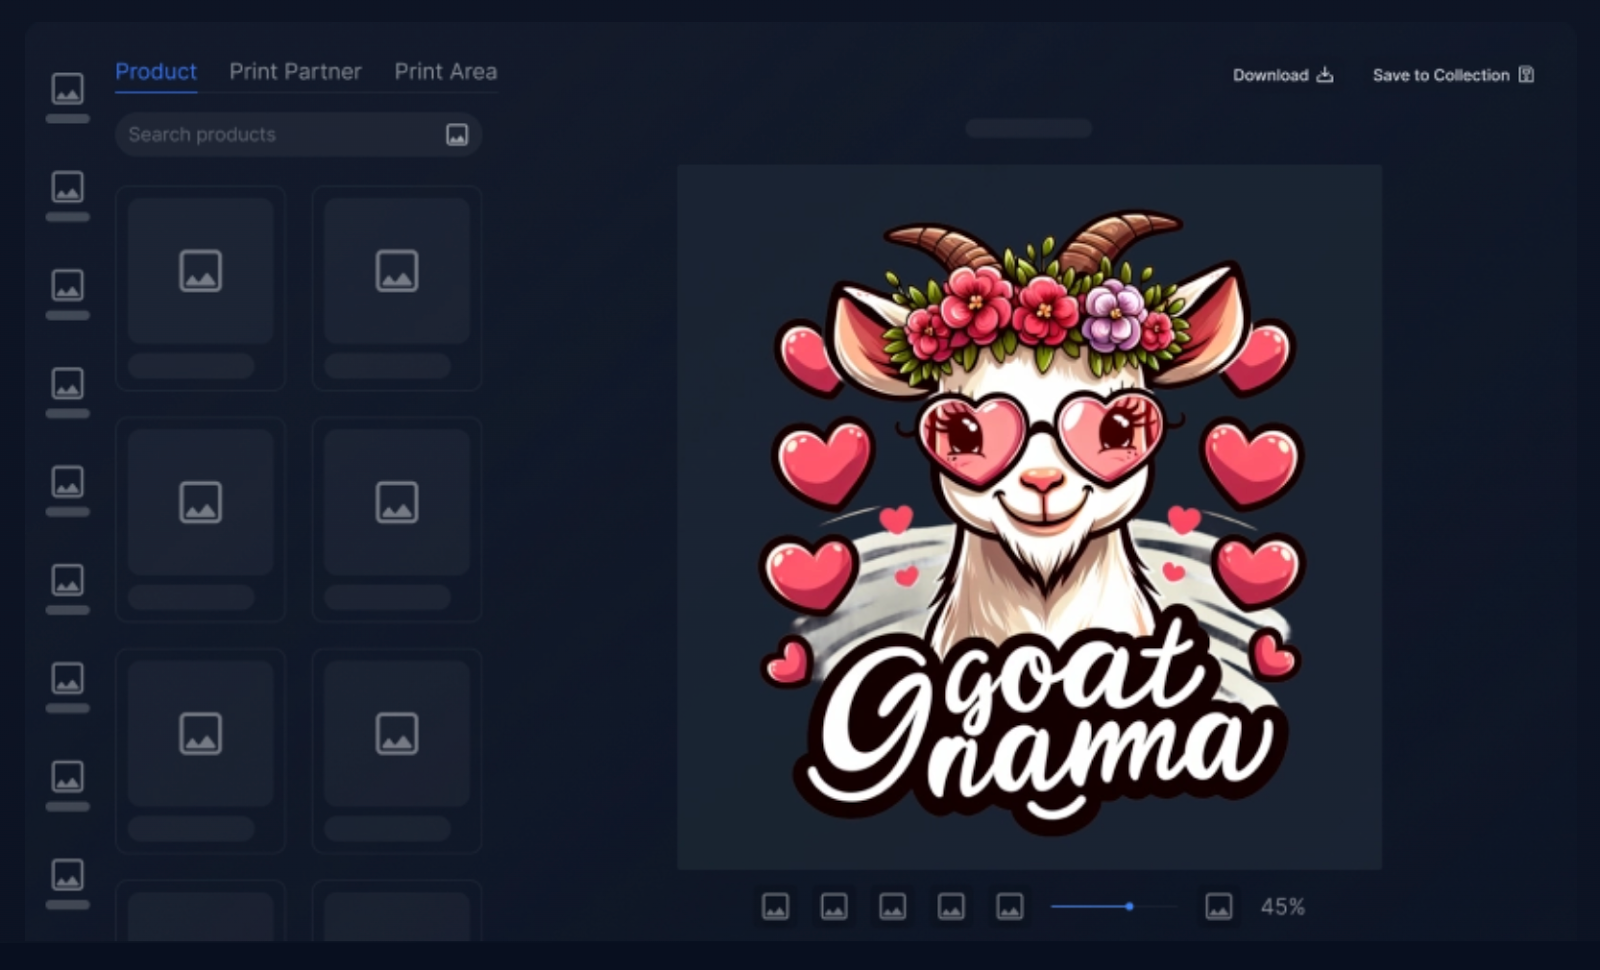Image resolution: width=1600 pixels, height=970 pixels.
Task: Open the Print Area tab
Action: pyautogui.click(x=445, y=72)
